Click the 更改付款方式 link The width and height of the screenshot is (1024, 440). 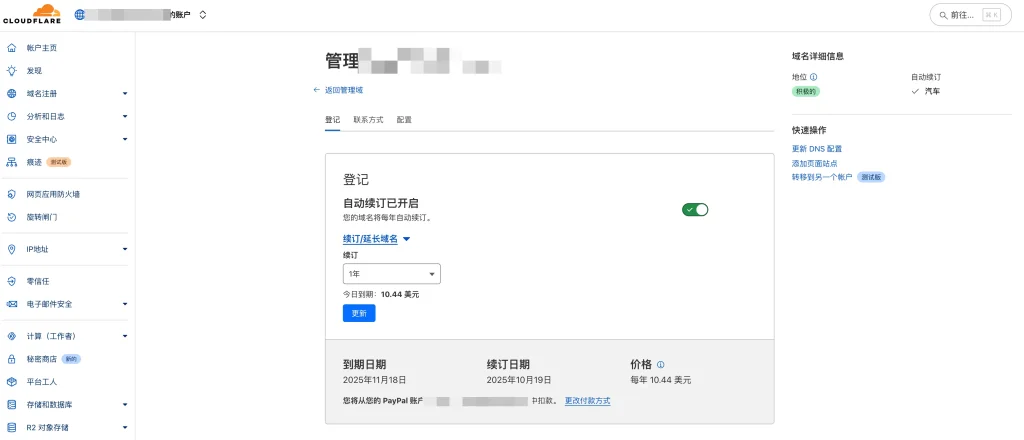pyautogui.click(x=588, y=401)
